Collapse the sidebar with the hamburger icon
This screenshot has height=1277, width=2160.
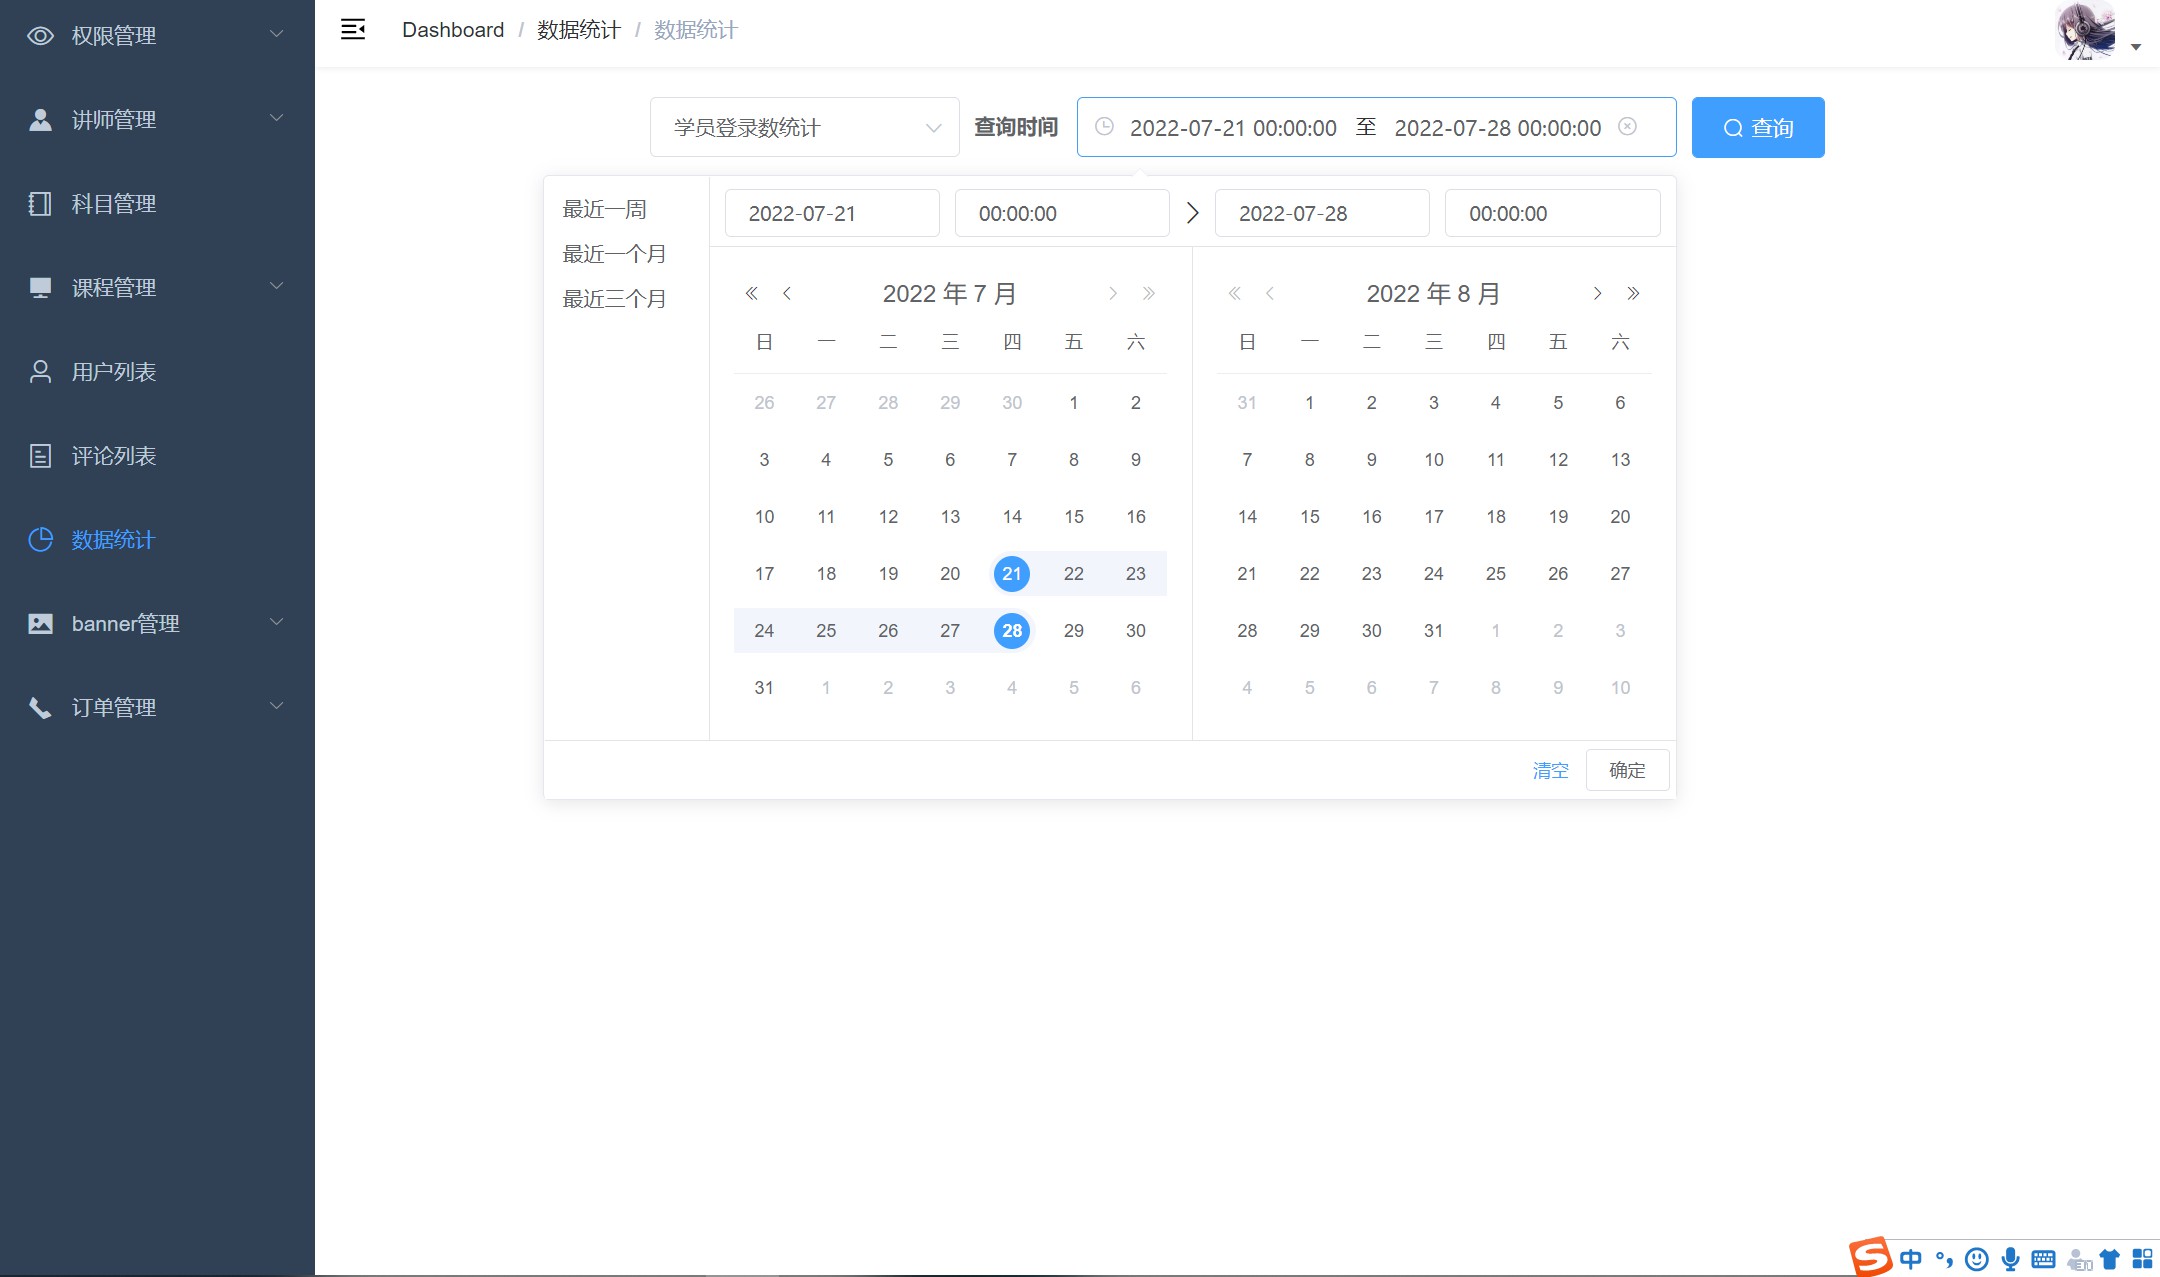pyautogui.click(x=353, y=30)
